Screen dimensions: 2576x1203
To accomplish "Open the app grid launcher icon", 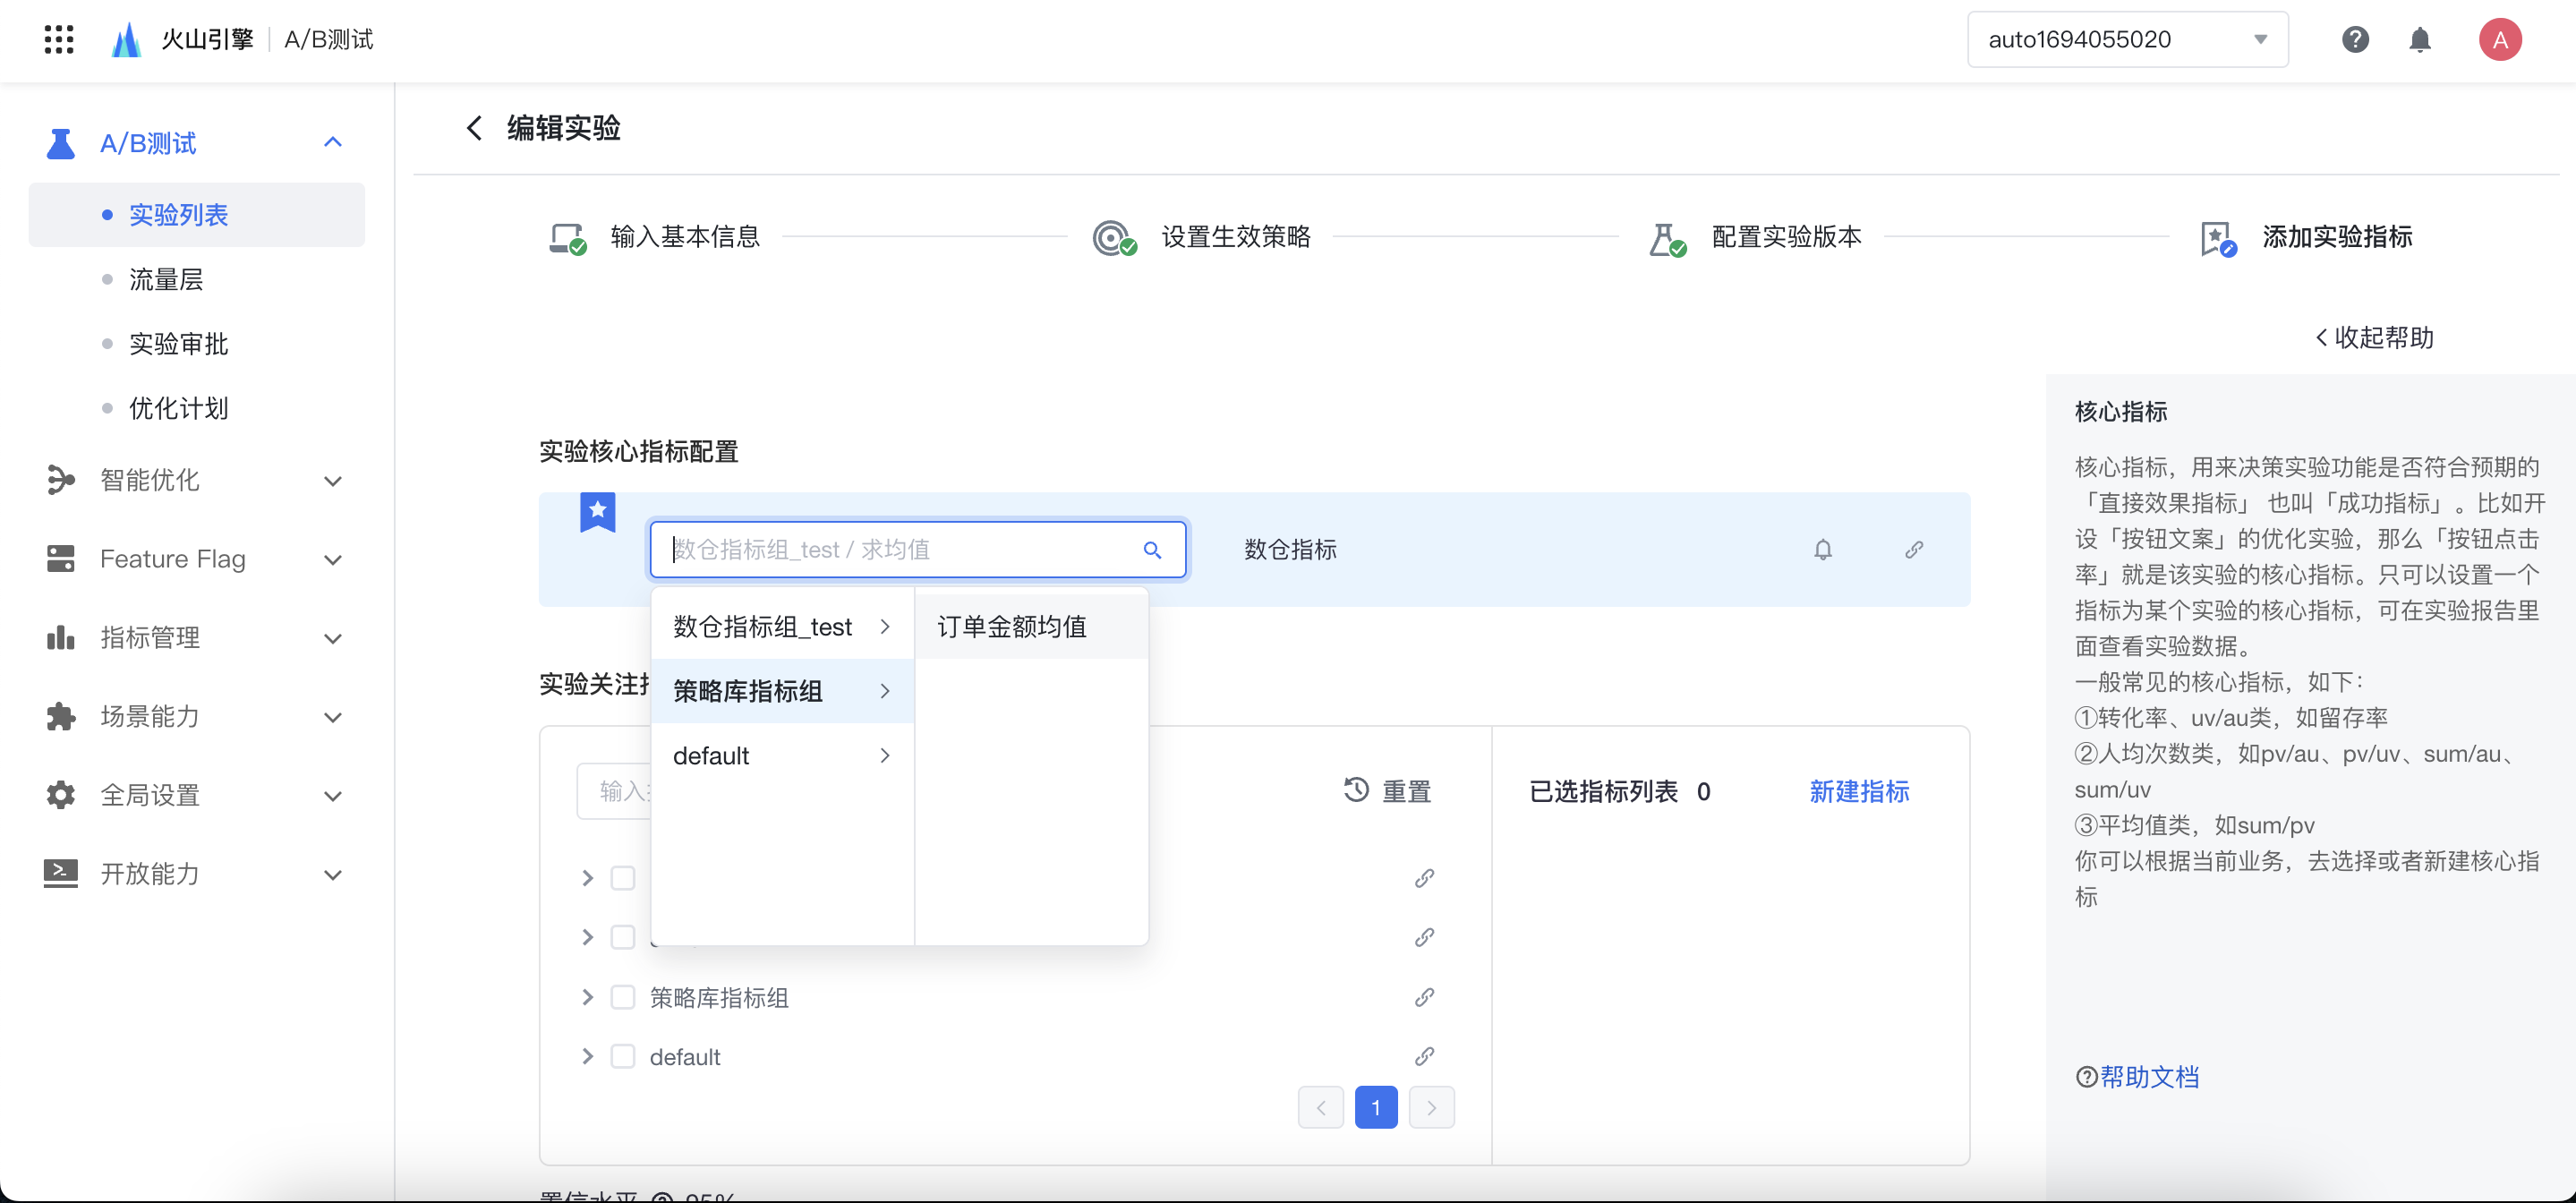I will coord(59,40).
